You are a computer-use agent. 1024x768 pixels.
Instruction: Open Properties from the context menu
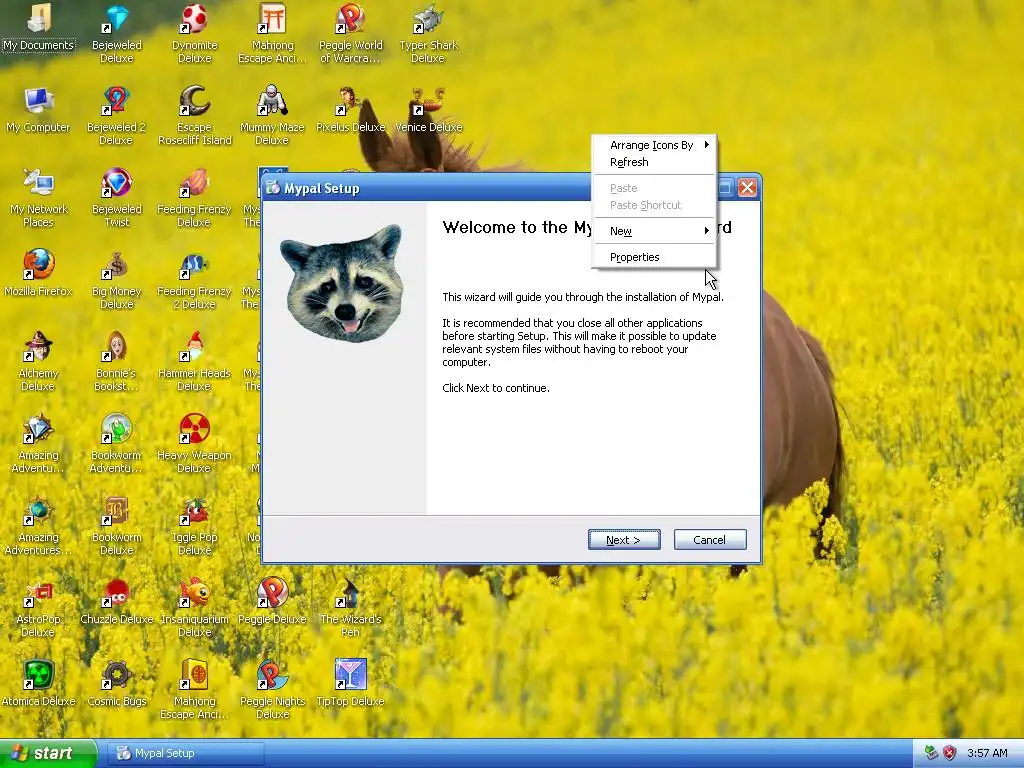654,257
